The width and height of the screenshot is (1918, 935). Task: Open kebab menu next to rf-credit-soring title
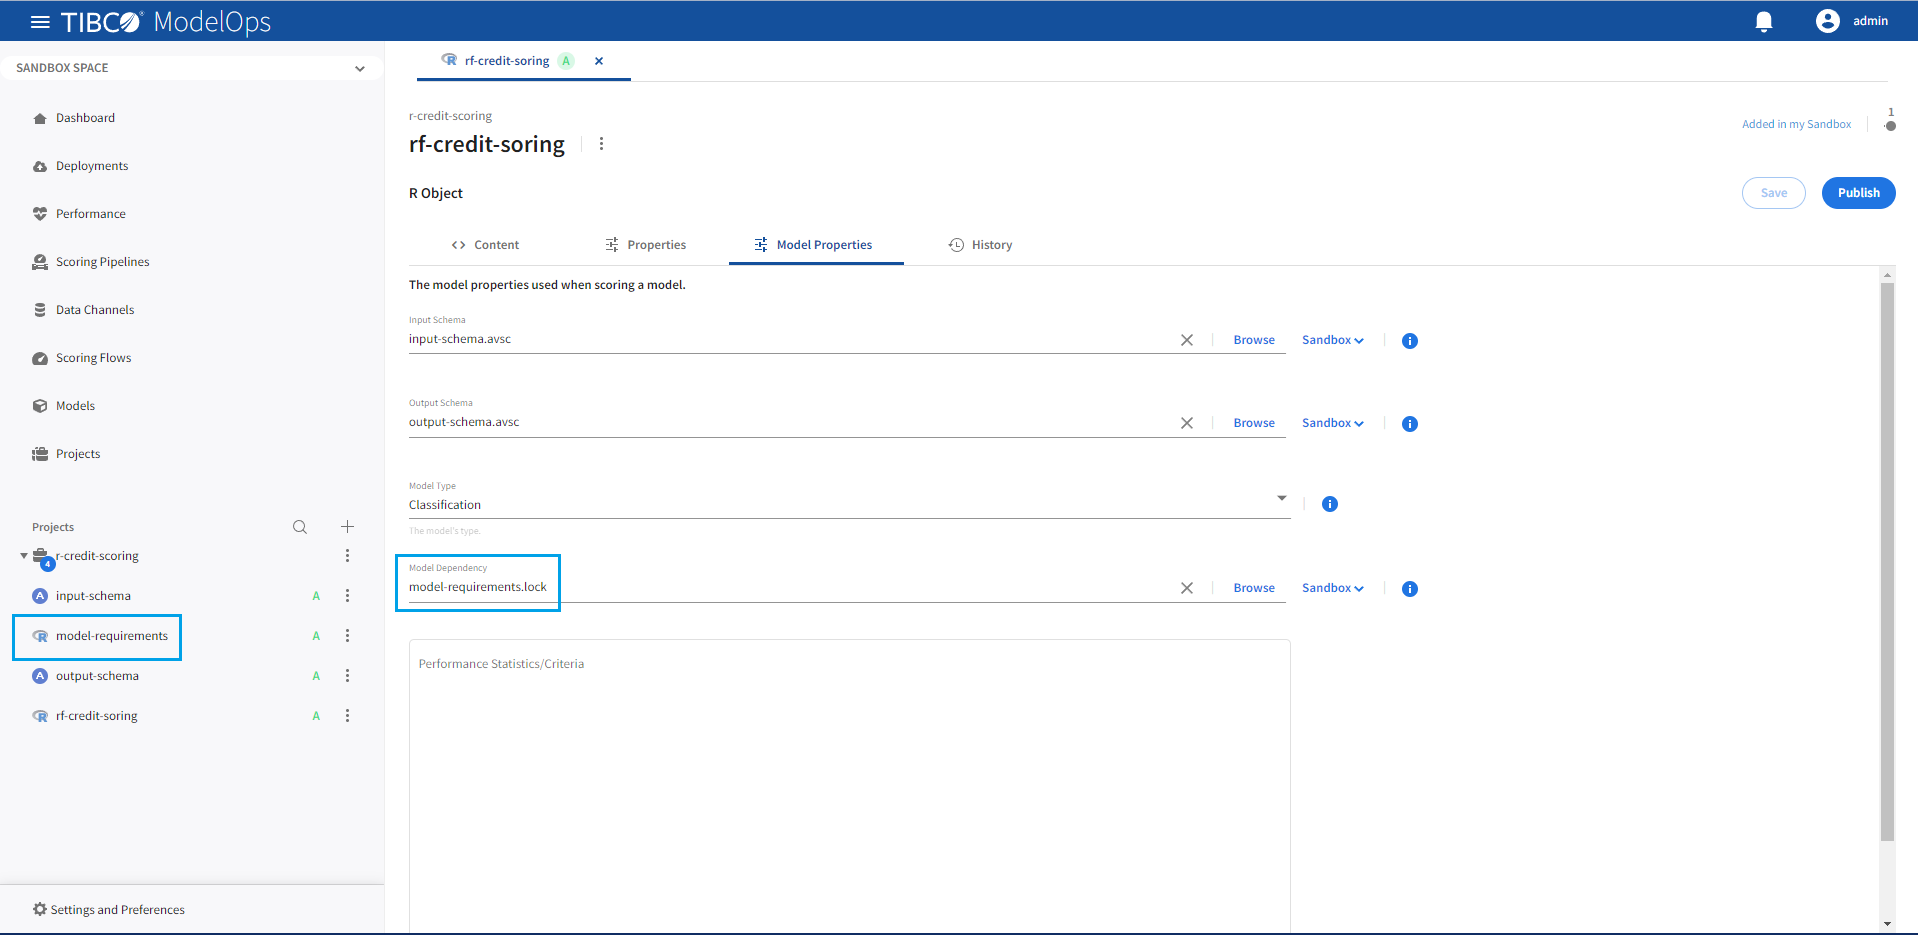601,144
